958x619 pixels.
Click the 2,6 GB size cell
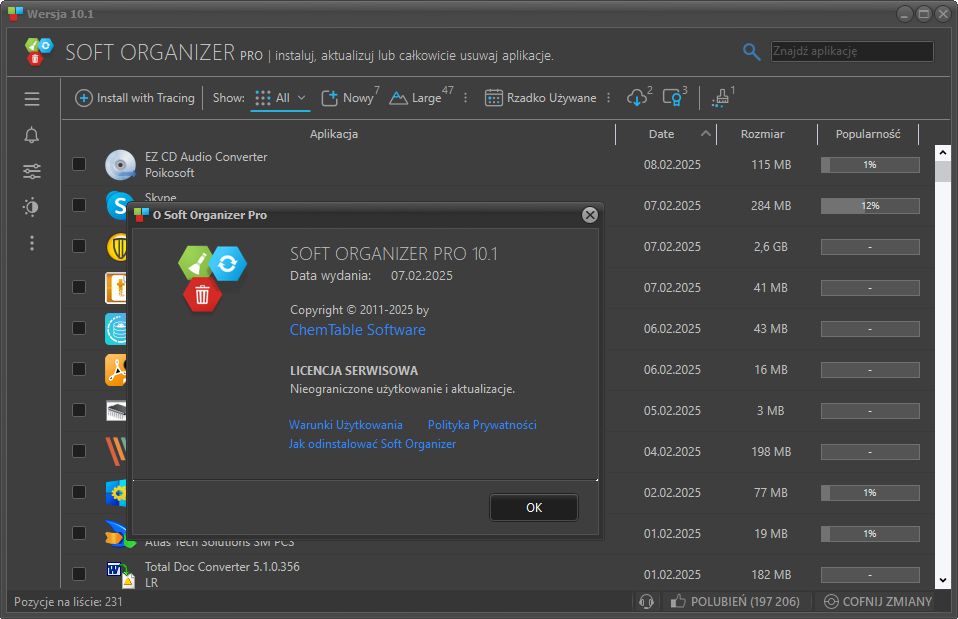tap(770, 247)
